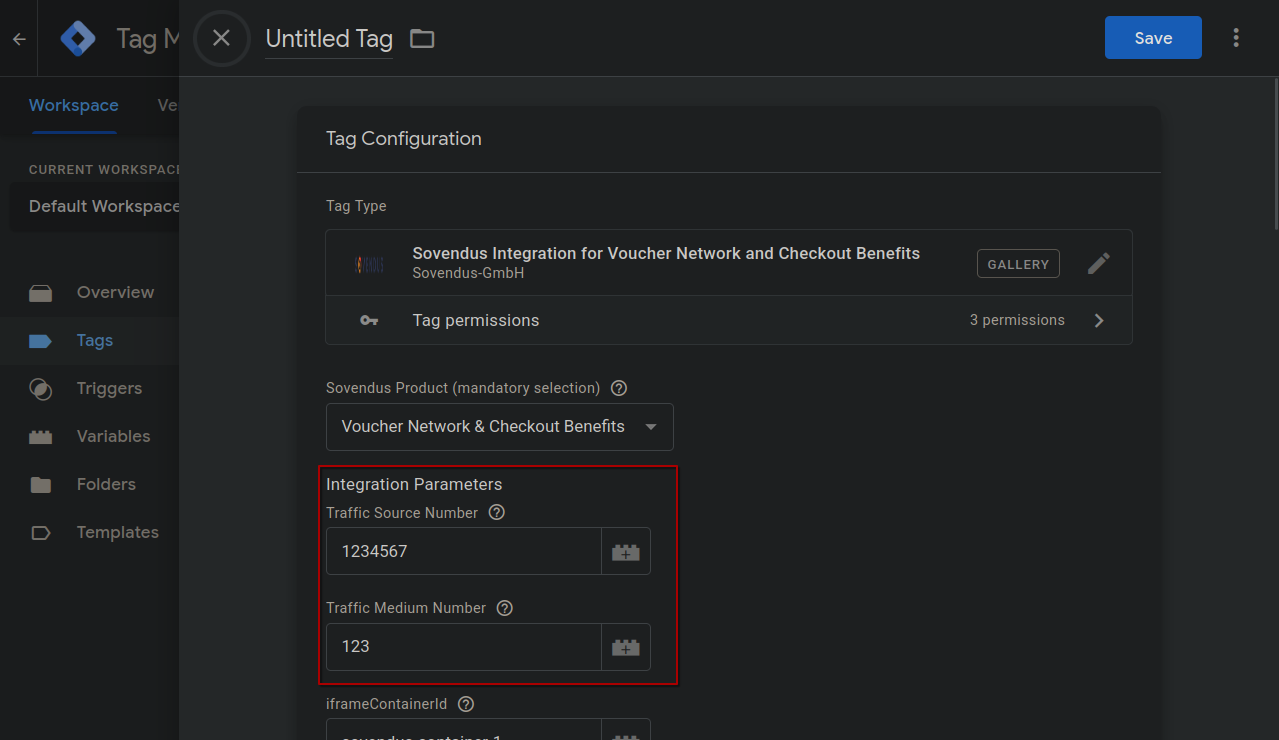1279x740 pixels.
Task: Click the key icon for Tag permissions
Action: point(369,321)
